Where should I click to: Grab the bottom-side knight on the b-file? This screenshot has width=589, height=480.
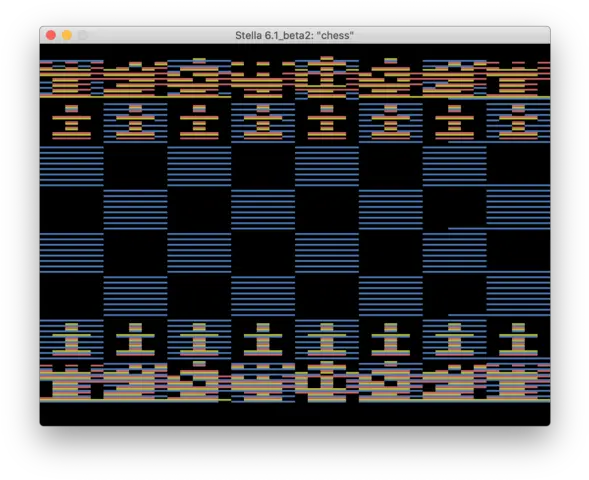coord(135,382)
